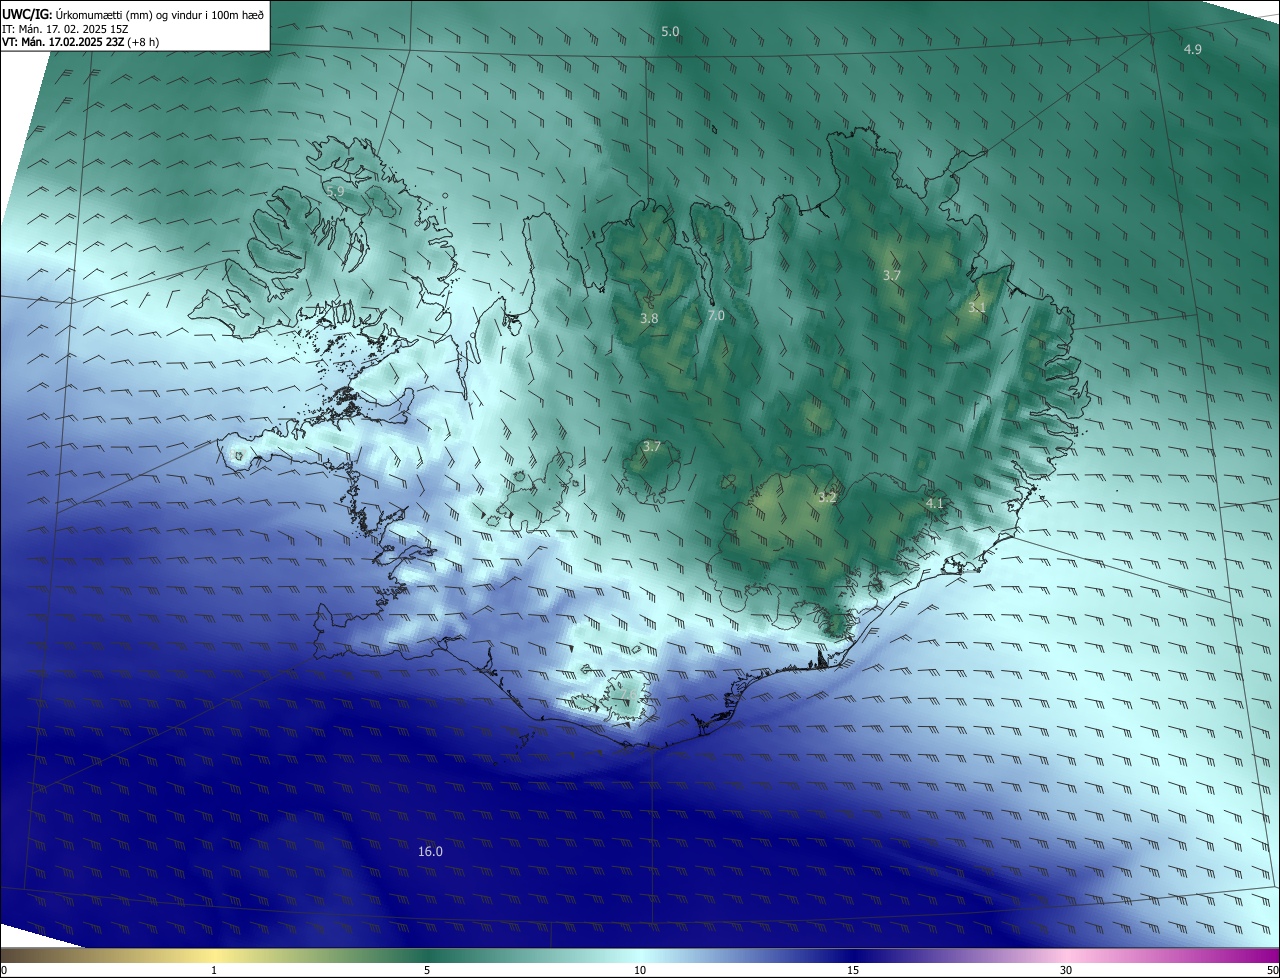Click the '1' tick on the color scale
The image size is (1280, 978).
214,971
